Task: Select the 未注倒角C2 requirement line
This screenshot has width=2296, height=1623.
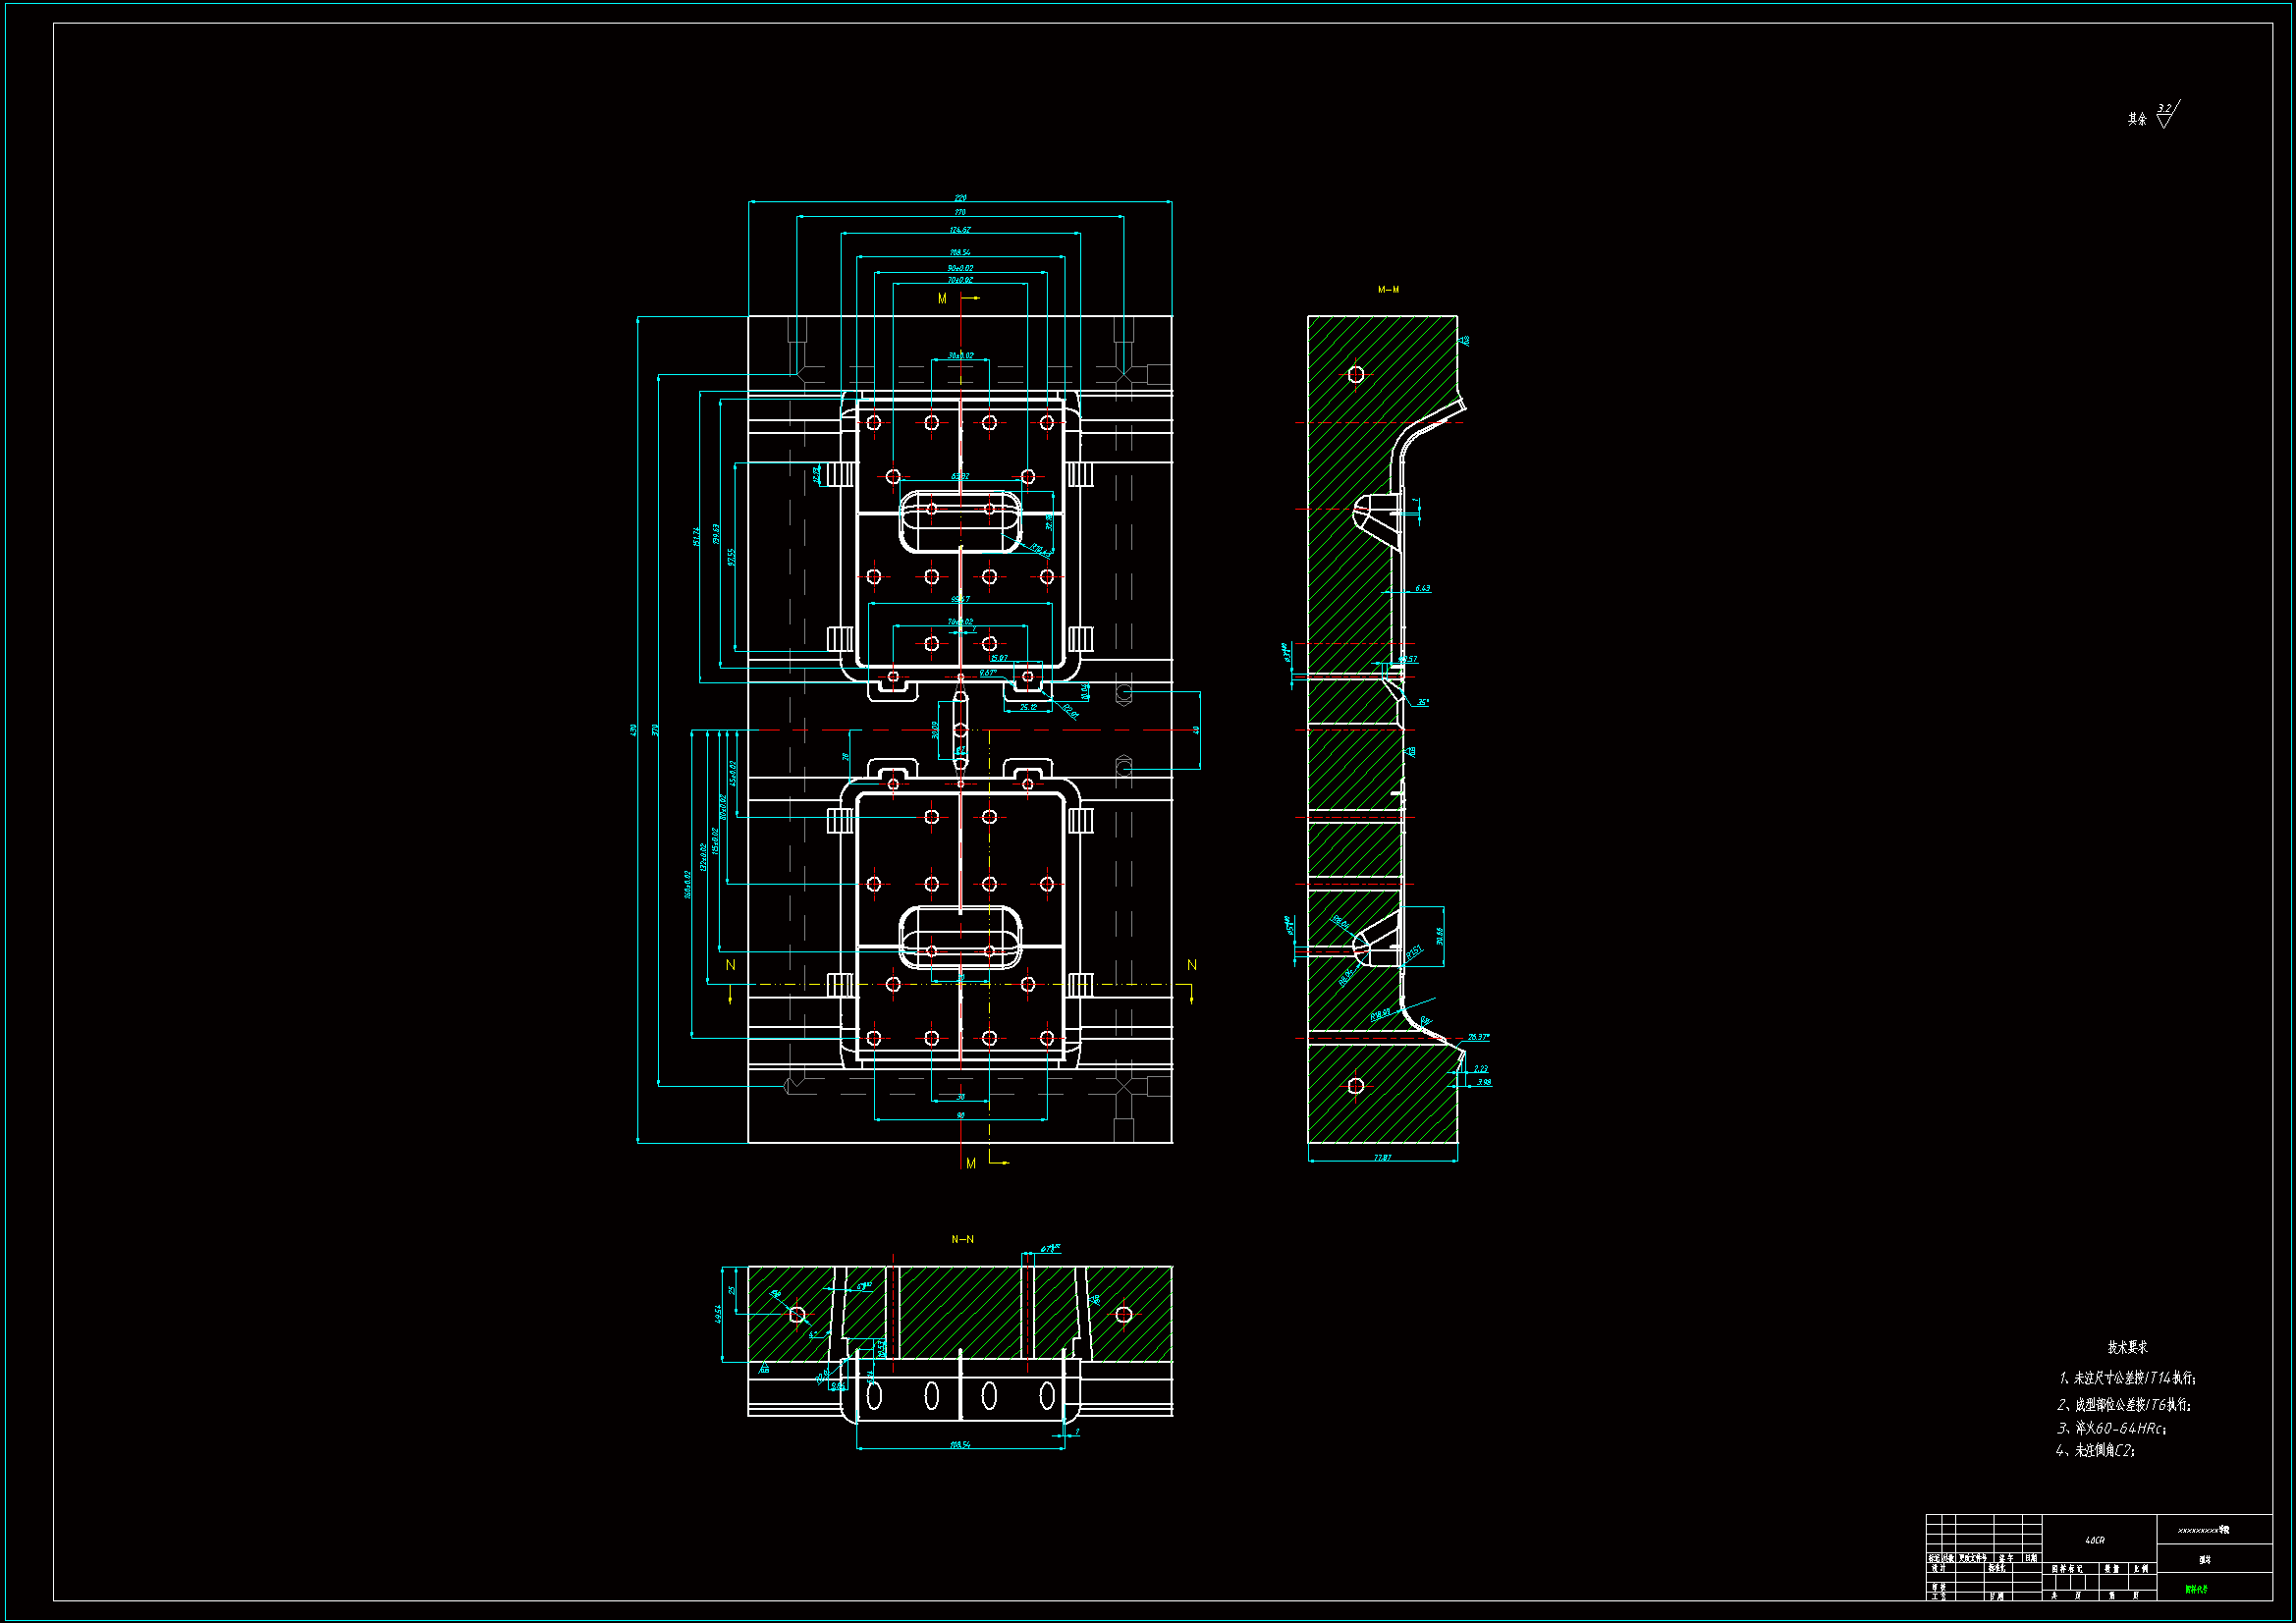Action: point(2096,1450)
